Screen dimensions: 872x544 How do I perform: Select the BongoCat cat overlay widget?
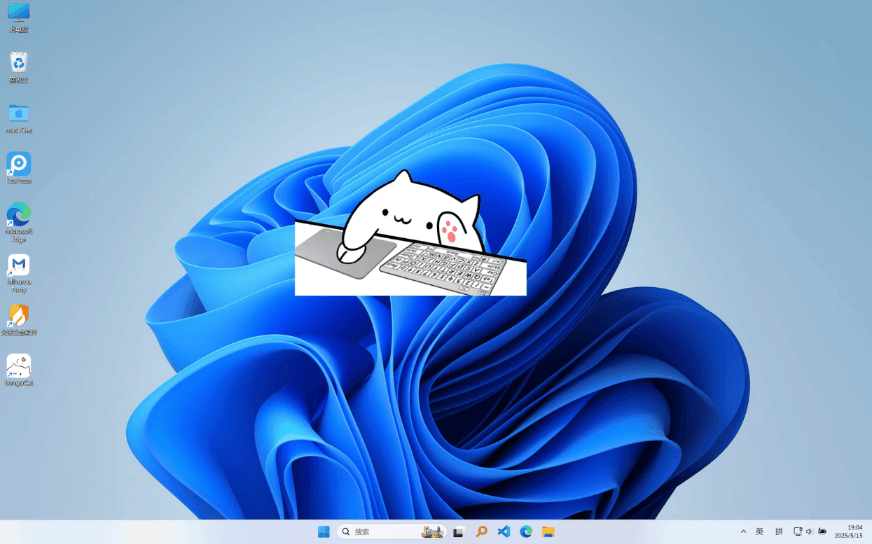[x=410, y=234]
